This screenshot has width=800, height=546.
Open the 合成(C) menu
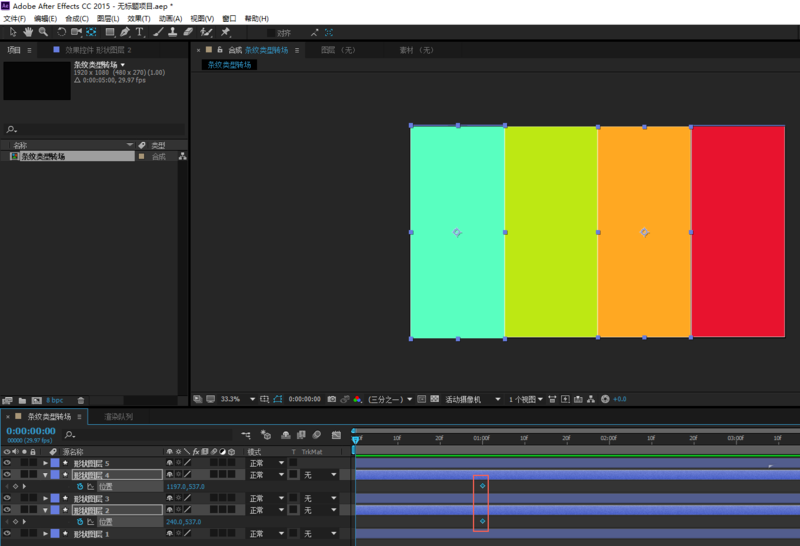click(x=77, y=18)
